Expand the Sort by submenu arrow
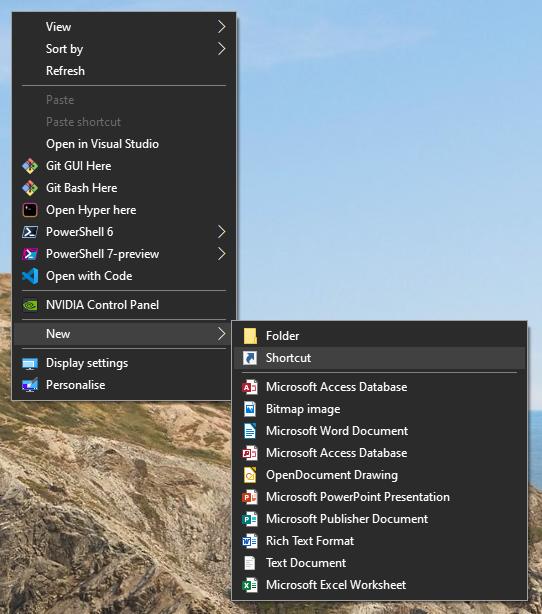This screenshot has height=614, width=542. (221, 49)
